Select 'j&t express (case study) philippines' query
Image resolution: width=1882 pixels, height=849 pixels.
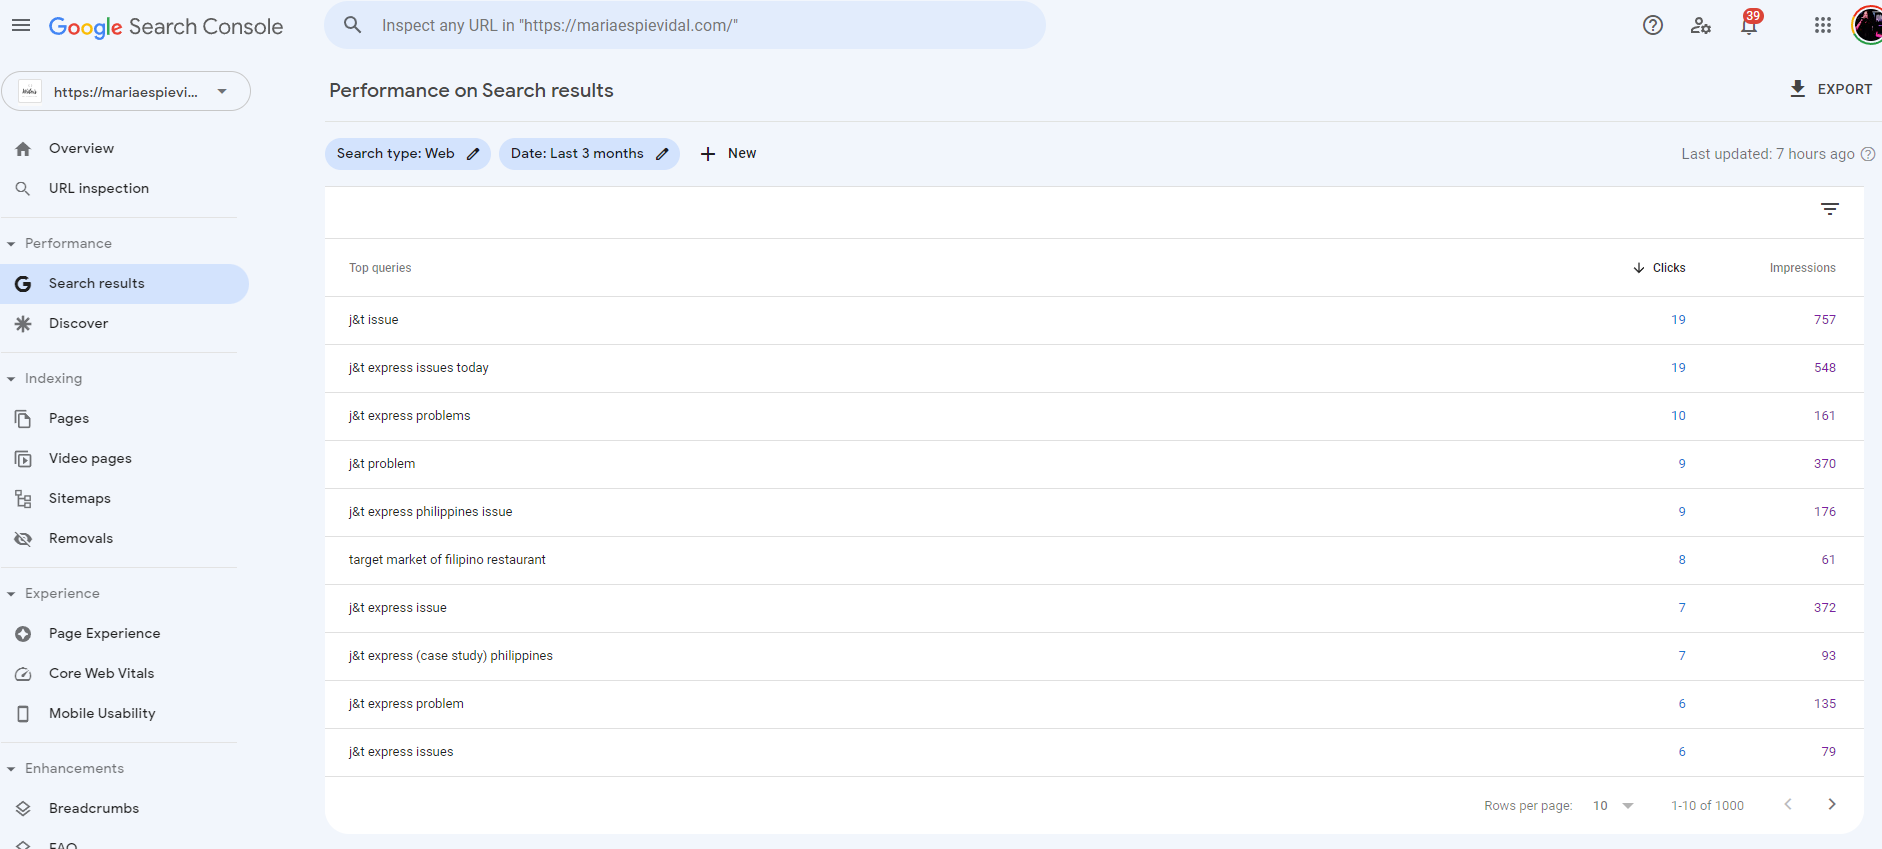click(1094, 656)
